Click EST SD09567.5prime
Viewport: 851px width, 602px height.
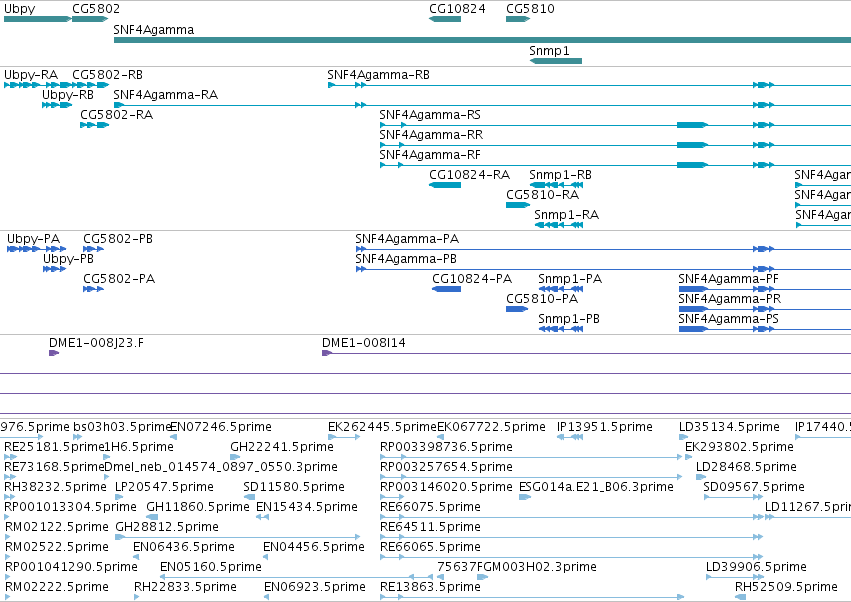click(754, 487)
